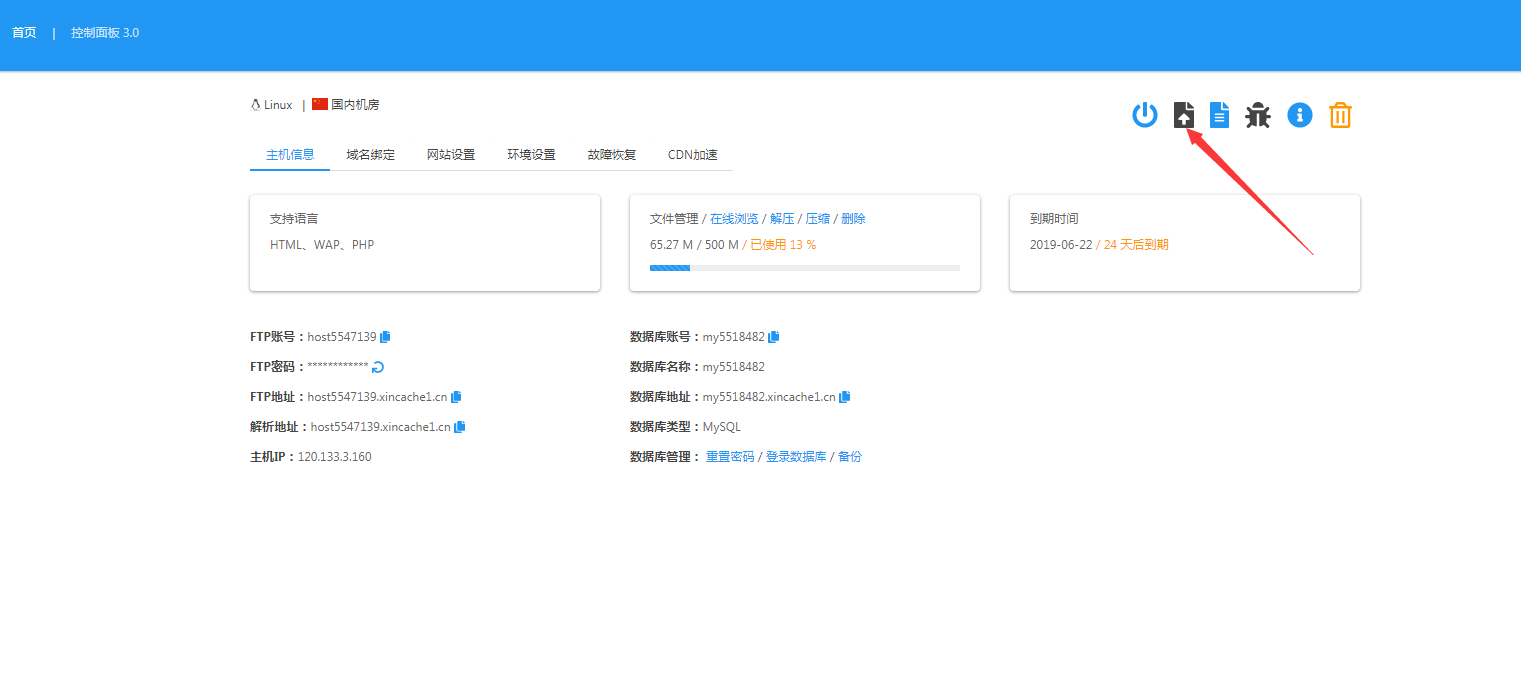1521x679 pixels.
Task: Click the 首页 link in header
Action: [x=24, y=33]
